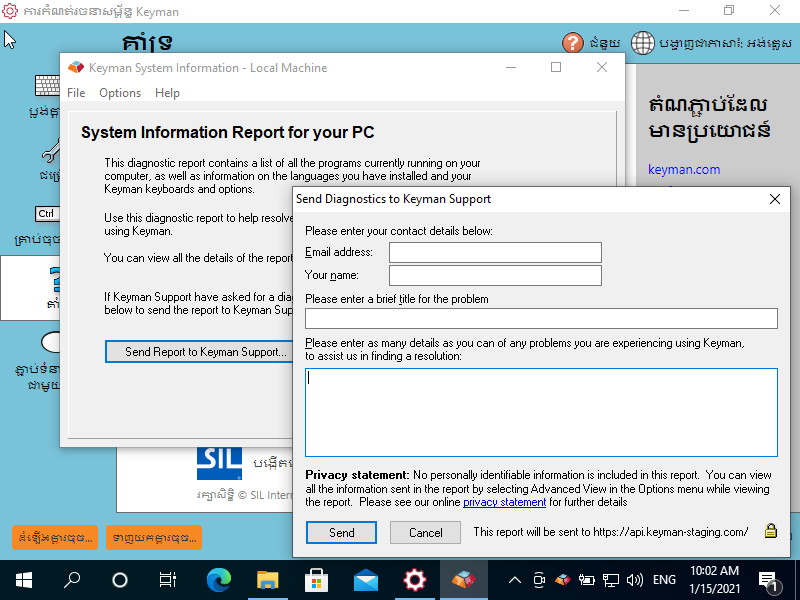This screenshot has height=600, width=800.
Task: Close the Send Diagnostics dialog
Action: [x=774, y=199]
